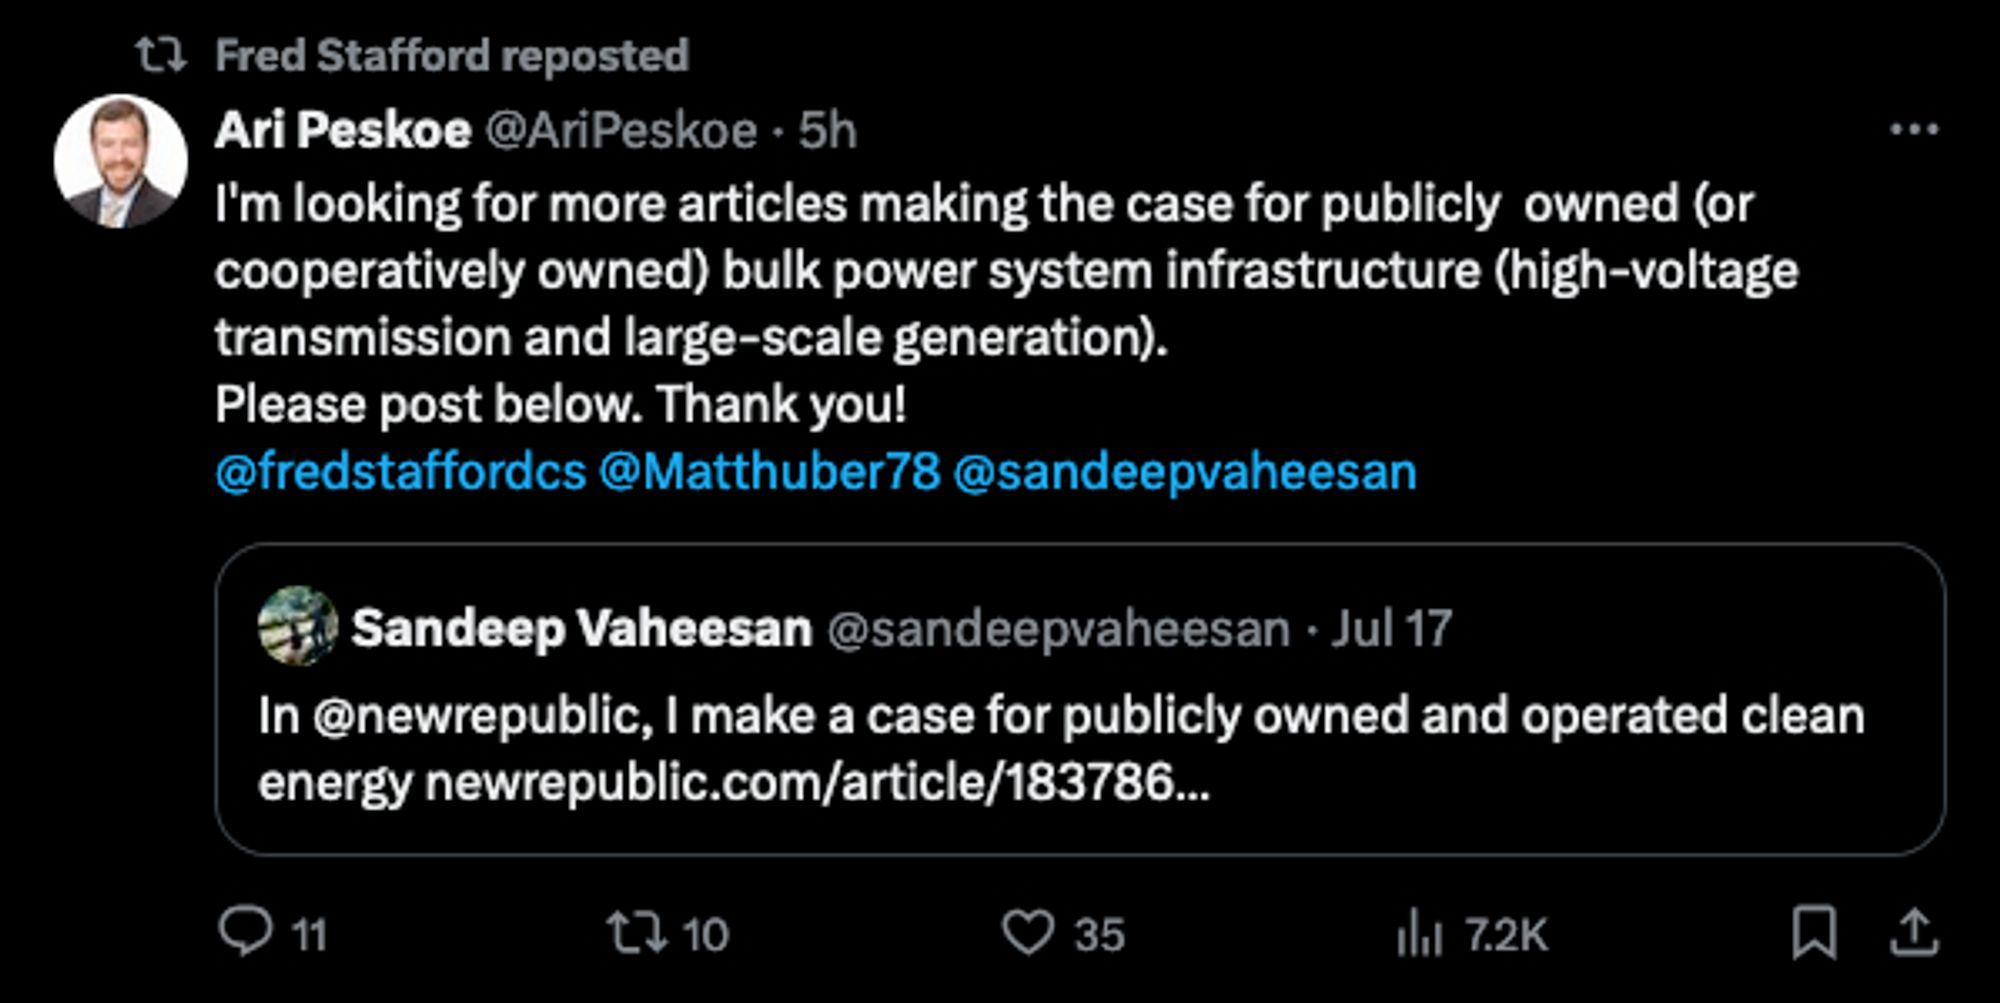Open the newrepublic.com article text in quote
Screen dimensions: 2000x1003
coord(817,782)
